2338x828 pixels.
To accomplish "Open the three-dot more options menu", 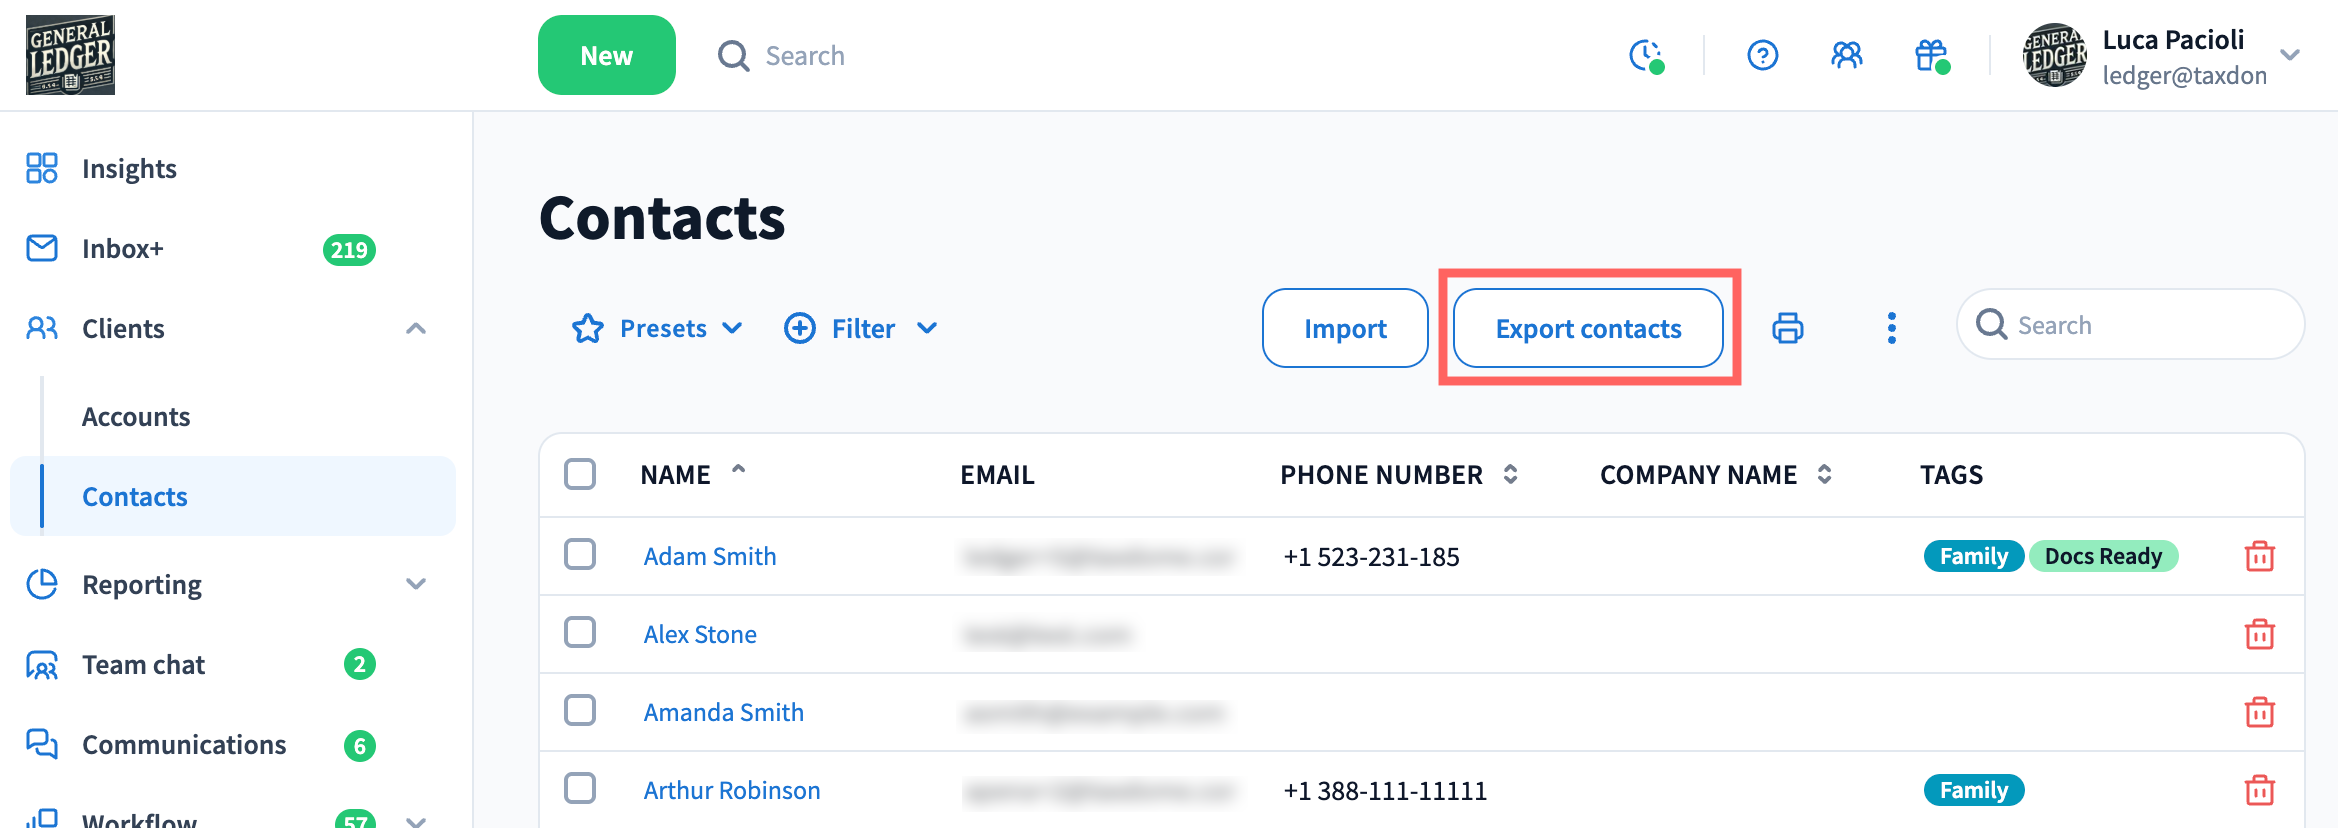I will click(1891, 328).
